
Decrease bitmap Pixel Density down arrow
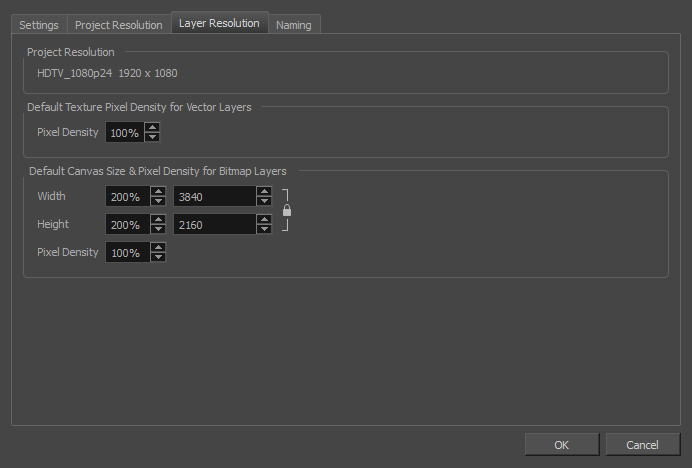[x=158, y=257]
